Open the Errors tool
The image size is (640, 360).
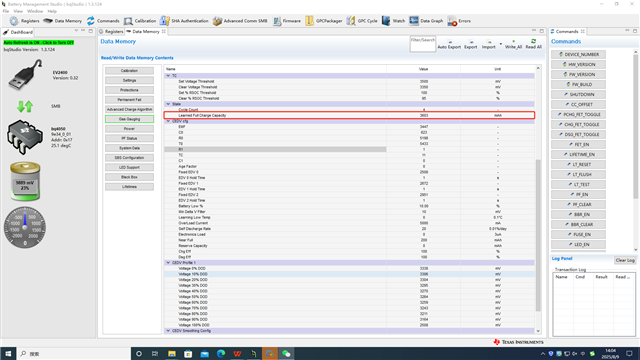coord(459,21)
